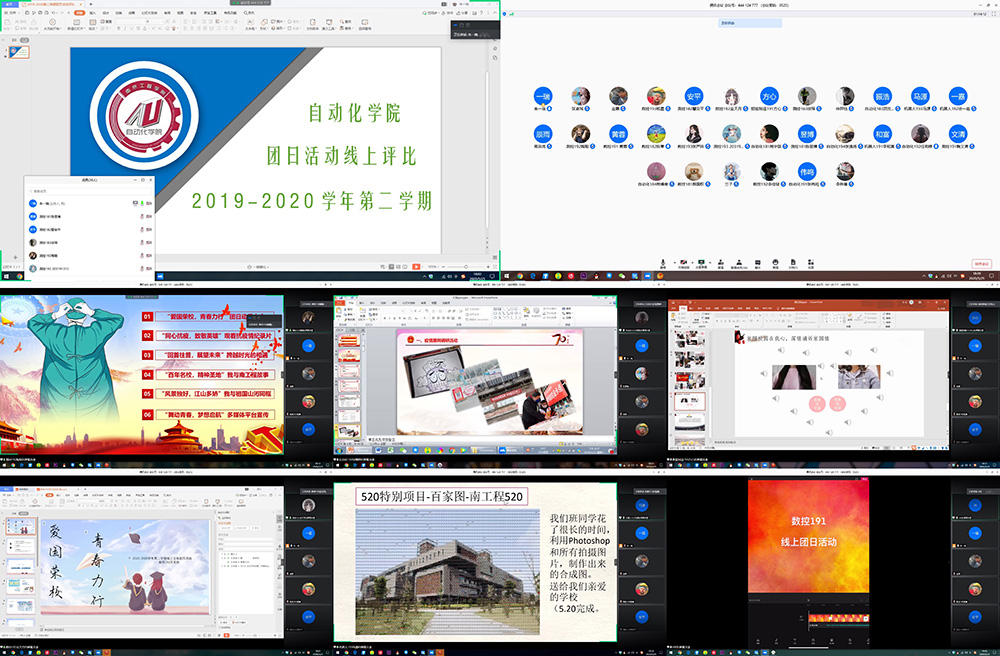
Task: Switch to the blue home tab in WPS
Action: pos(8,4)
